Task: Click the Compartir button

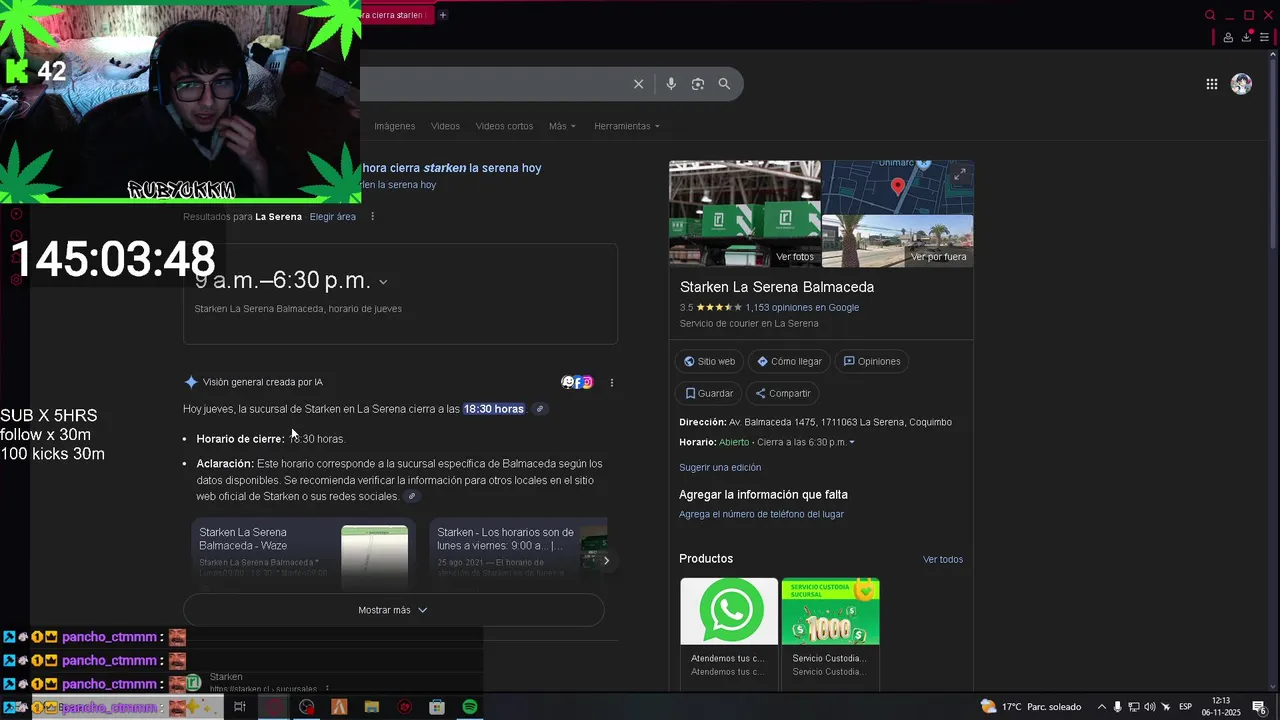Action: click(x=783, y=393)
